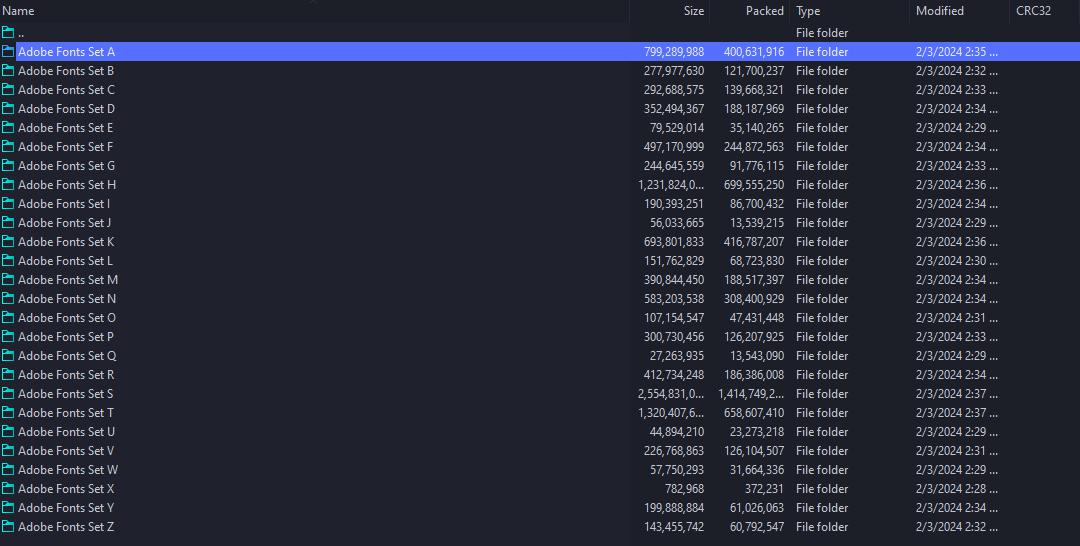Click folder icon of Adobe Fonts Set G
Screen dimensions: 1080x546
8,165
